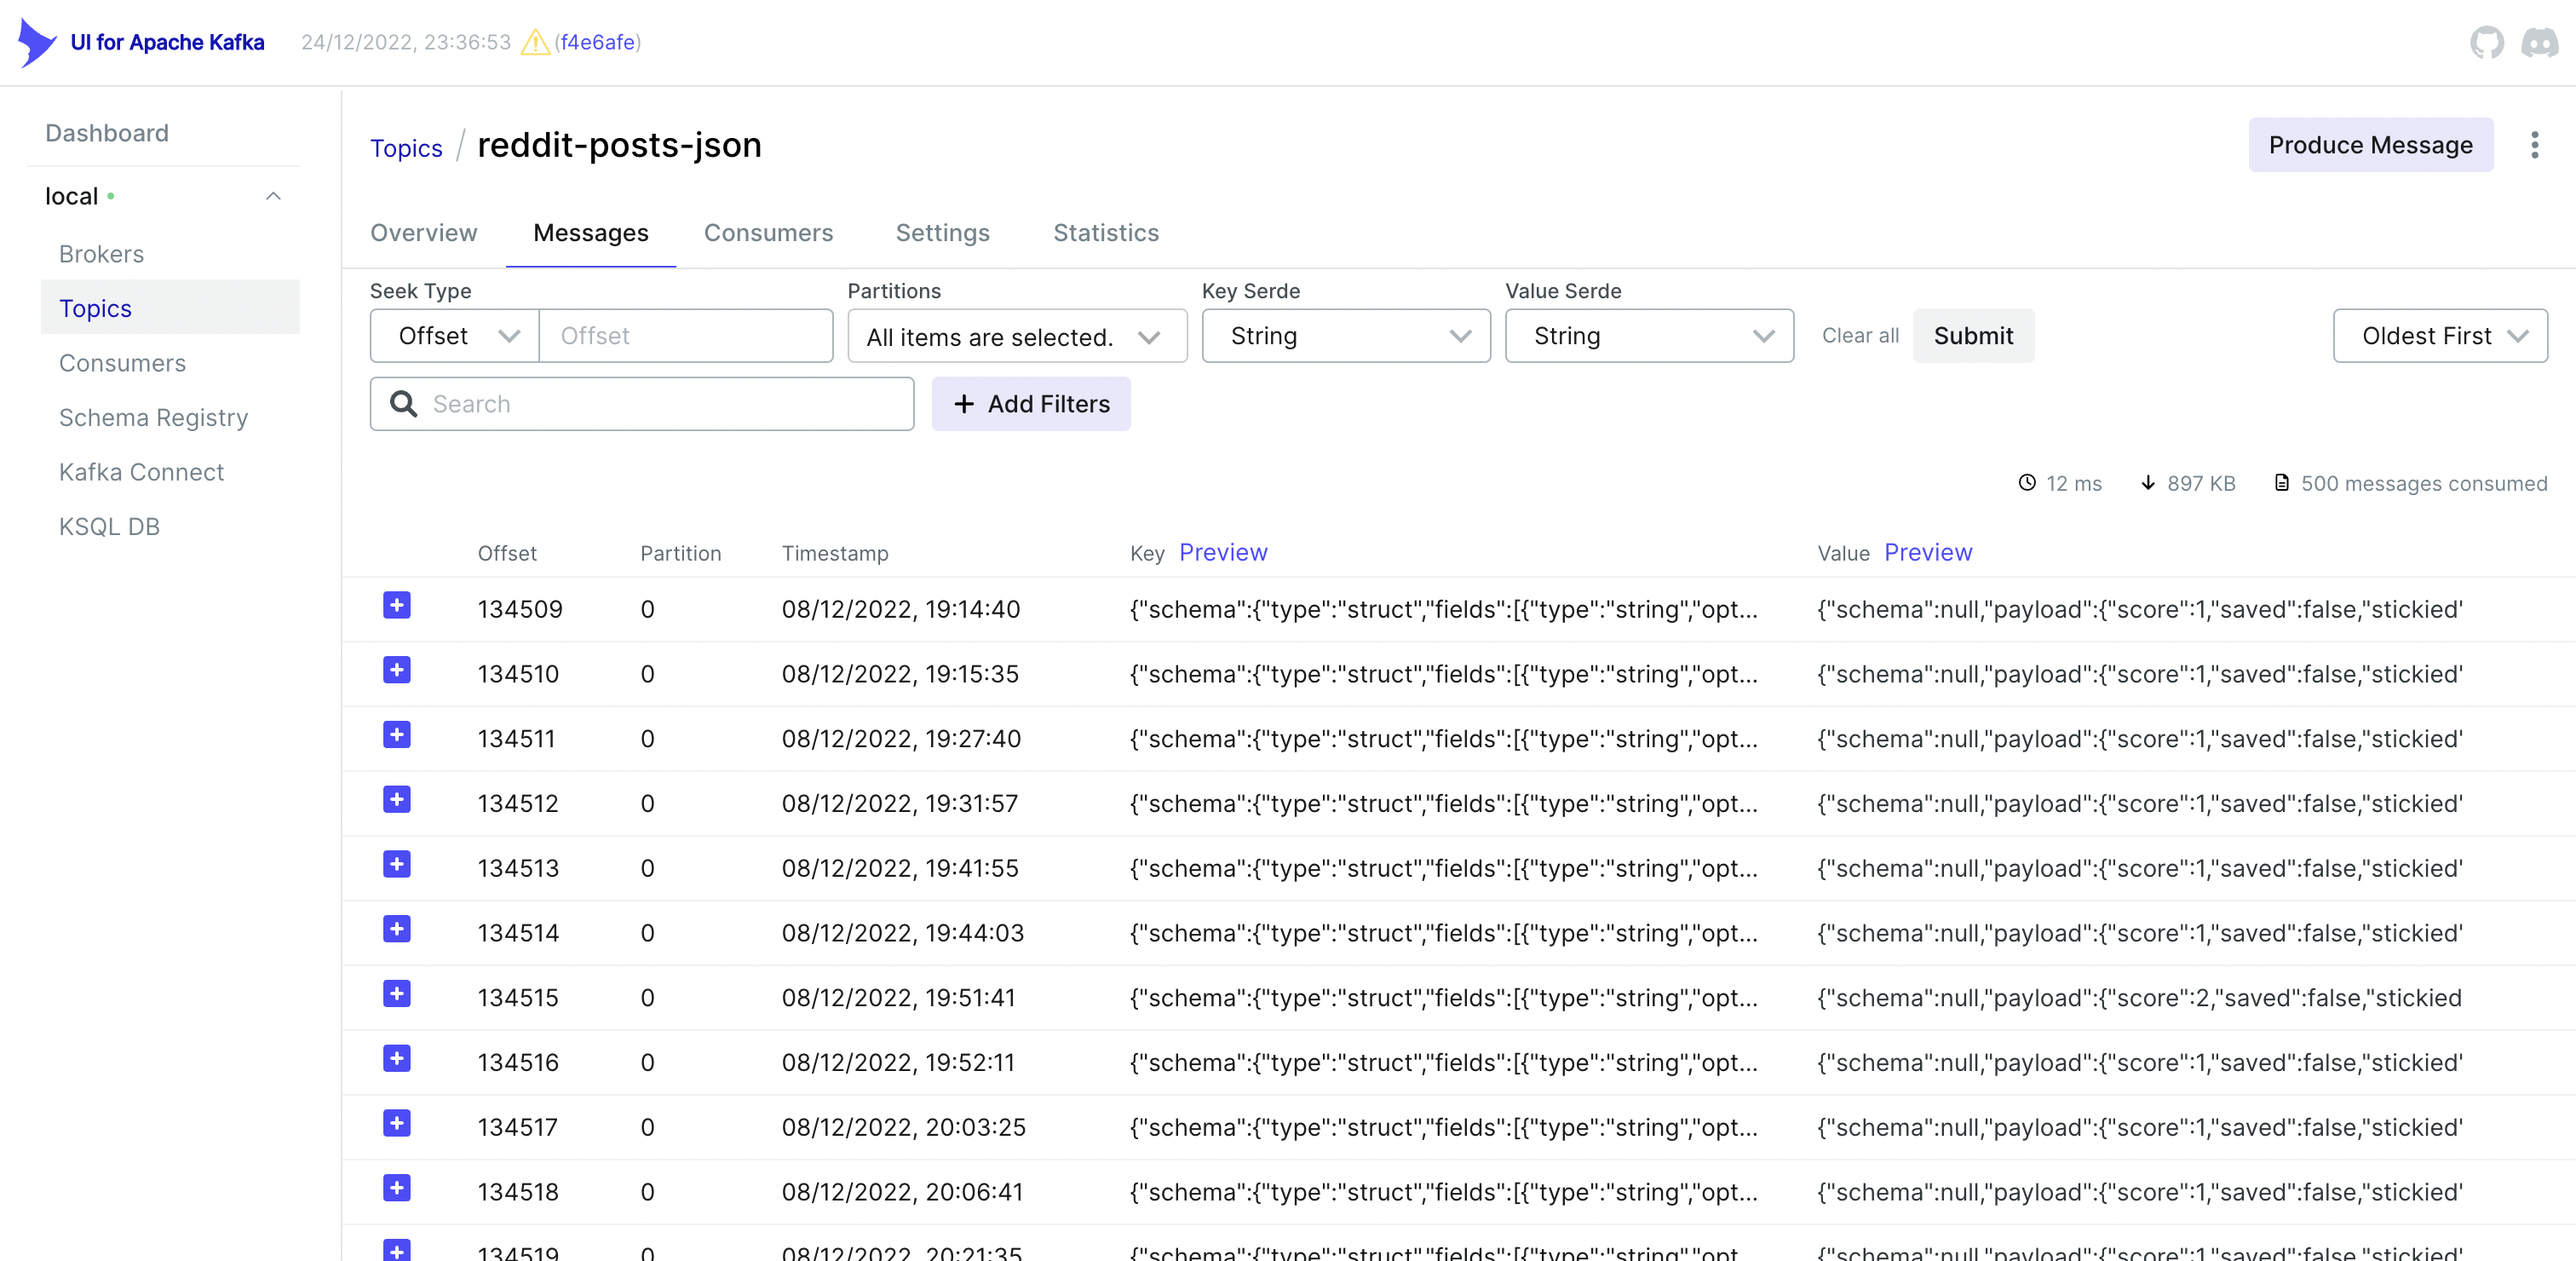The image size is (2576, 1261).
Task: Open the GitHub icon link
Action: (2486, 42)
